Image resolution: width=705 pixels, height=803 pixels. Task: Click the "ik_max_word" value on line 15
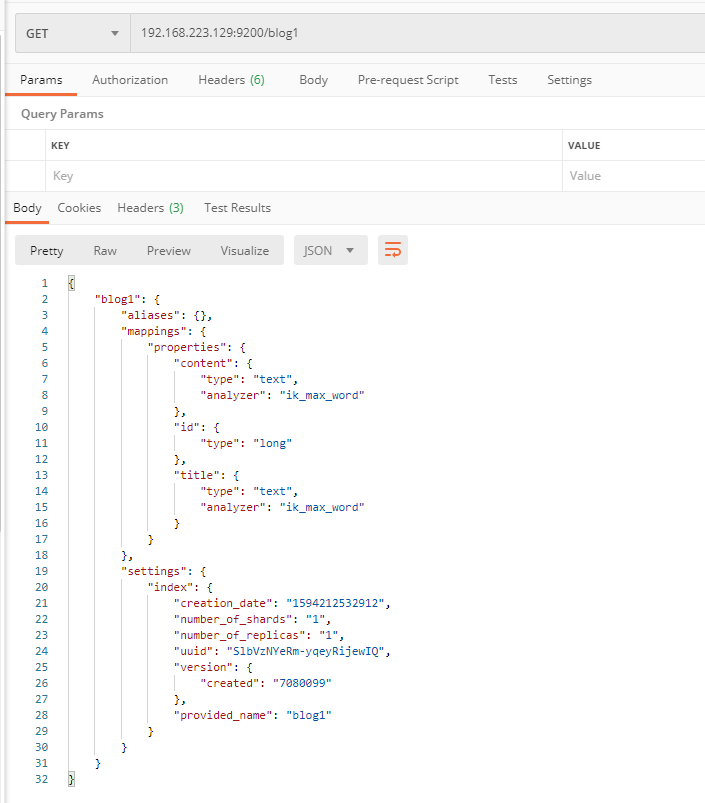(x=322, y=507)
